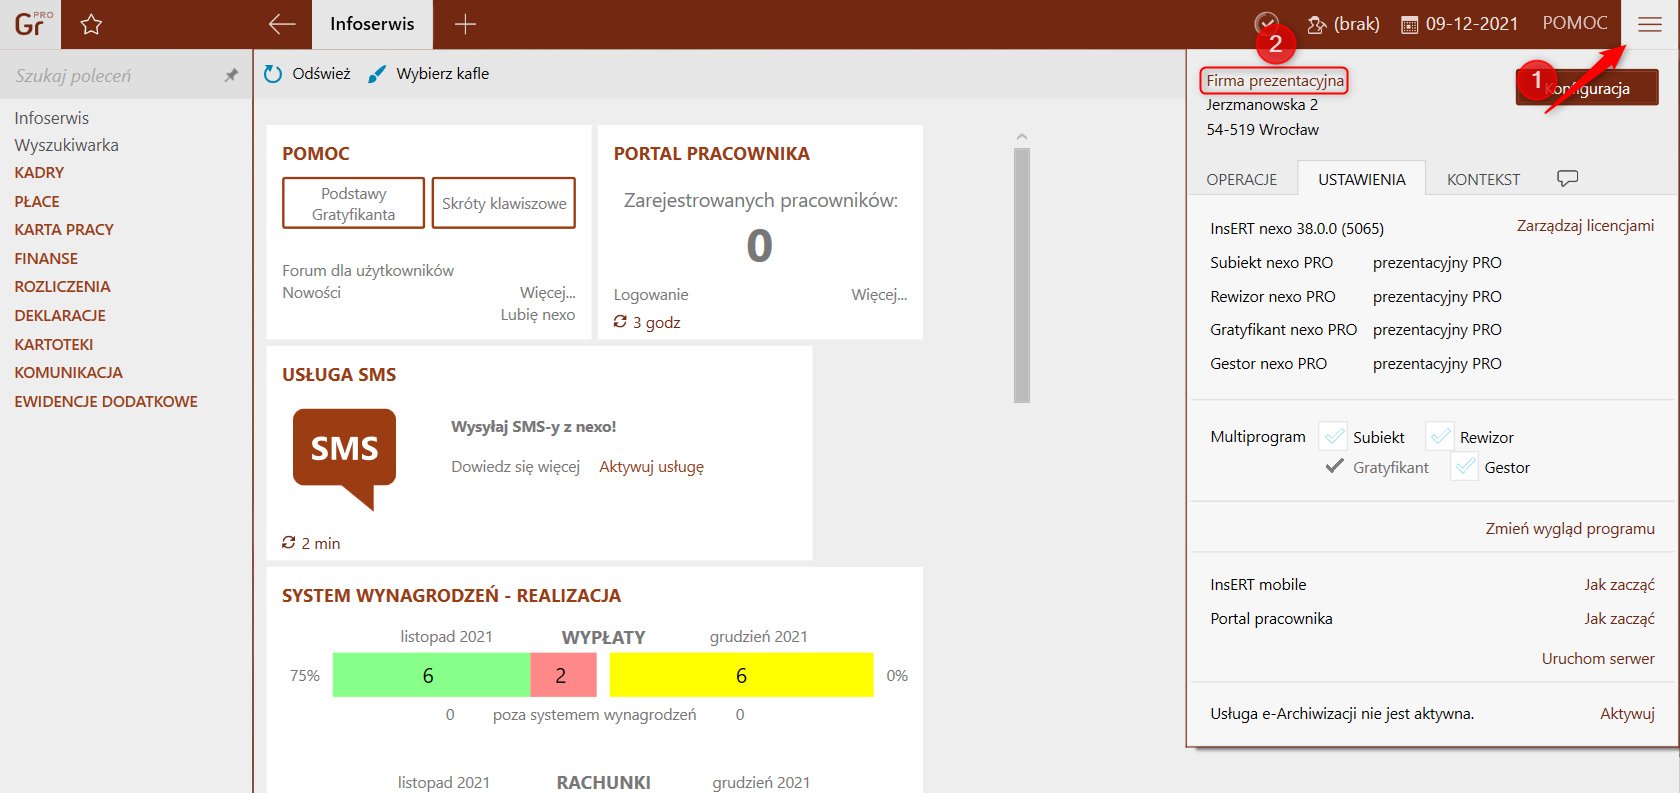This screenshot has height=793, width=1680.
Task: Switch to the Infoserwis tab
Action: tap(372, 24)
